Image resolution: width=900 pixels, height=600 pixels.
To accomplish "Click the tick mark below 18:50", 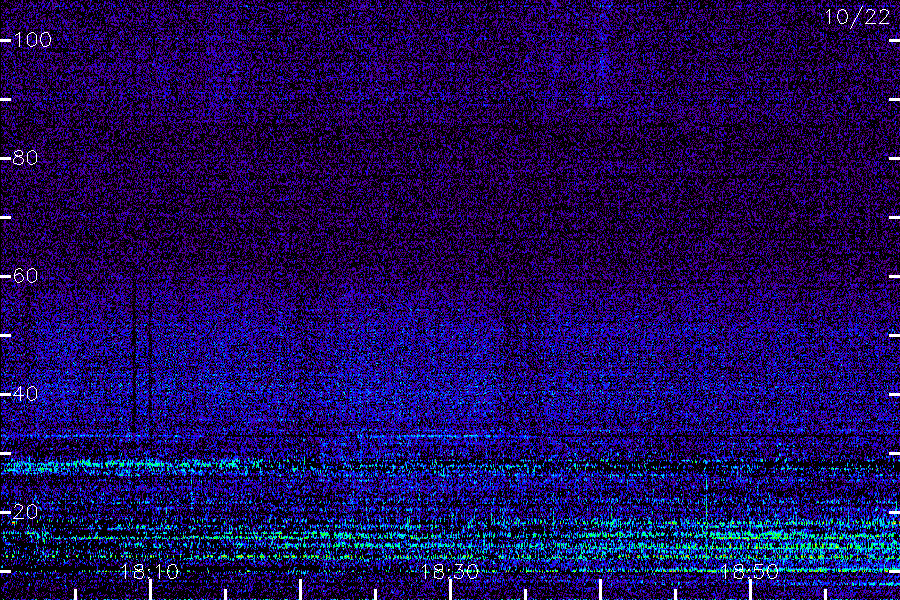I will pyautogui.click(x=750, y=590).
